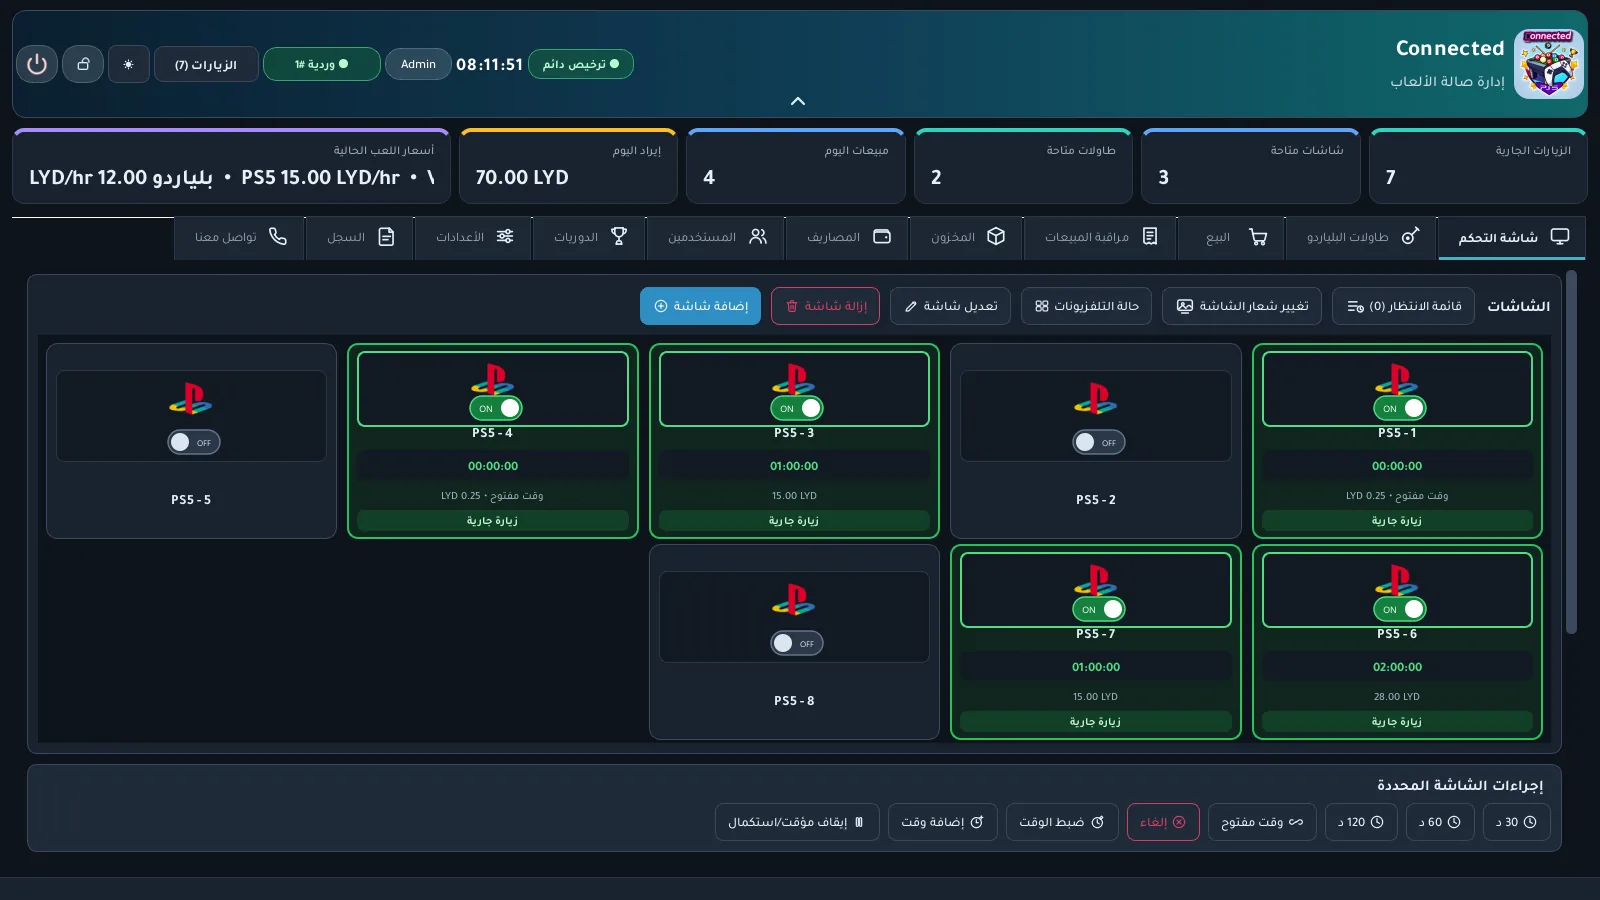
Task: Click the ترخيص دائم license badge
Action: (x=581, y=64)
